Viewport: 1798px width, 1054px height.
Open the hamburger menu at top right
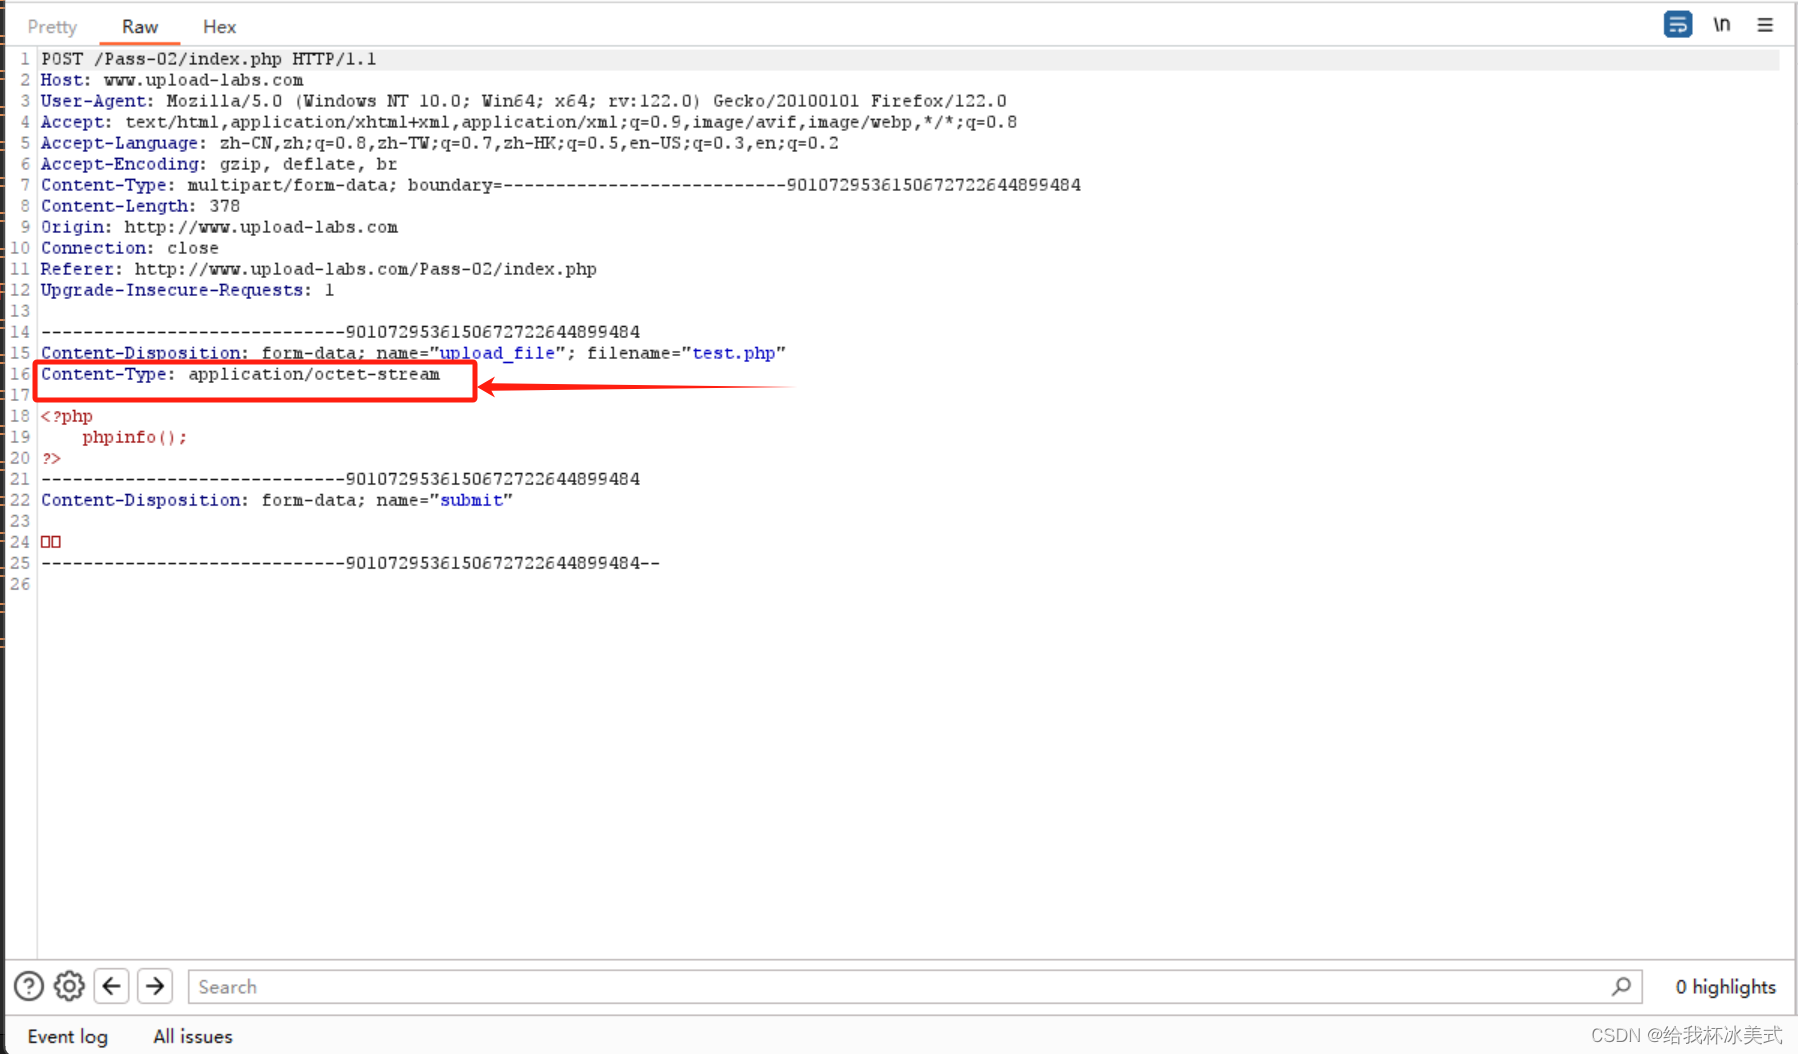(1765, 24)
